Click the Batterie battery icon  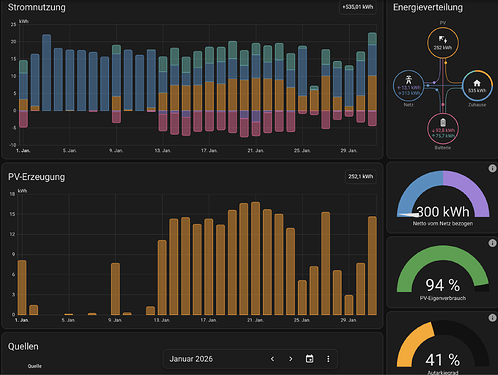tap(443, 122)
